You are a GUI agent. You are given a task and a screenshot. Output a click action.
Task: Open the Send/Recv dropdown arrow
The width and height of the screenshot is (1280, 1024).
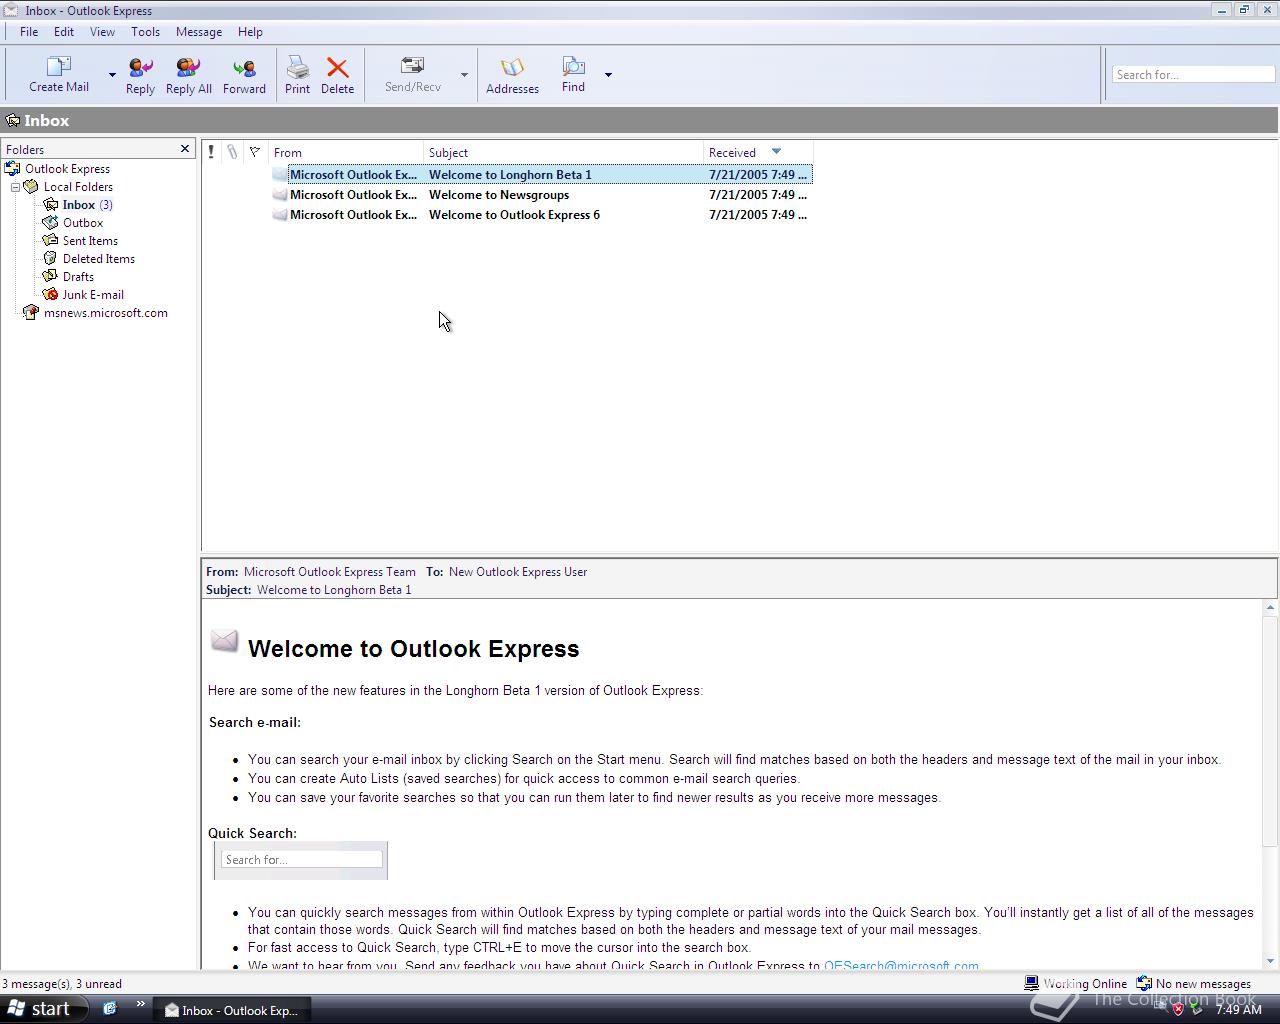coord(464,75)
